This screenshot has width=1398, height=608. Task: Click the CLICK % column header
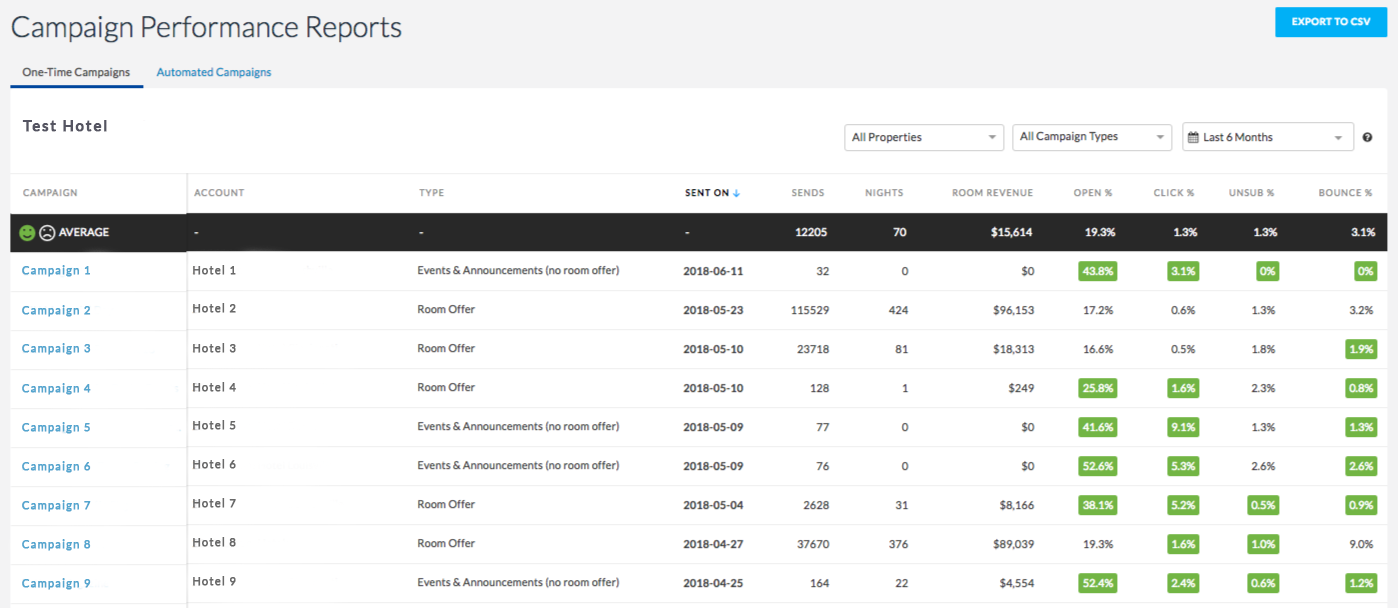click(x=1174, y=193)
